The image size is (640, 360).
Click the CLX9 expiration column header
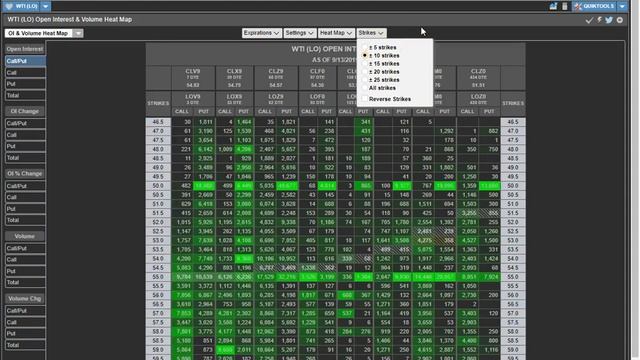tap(234, 78)
